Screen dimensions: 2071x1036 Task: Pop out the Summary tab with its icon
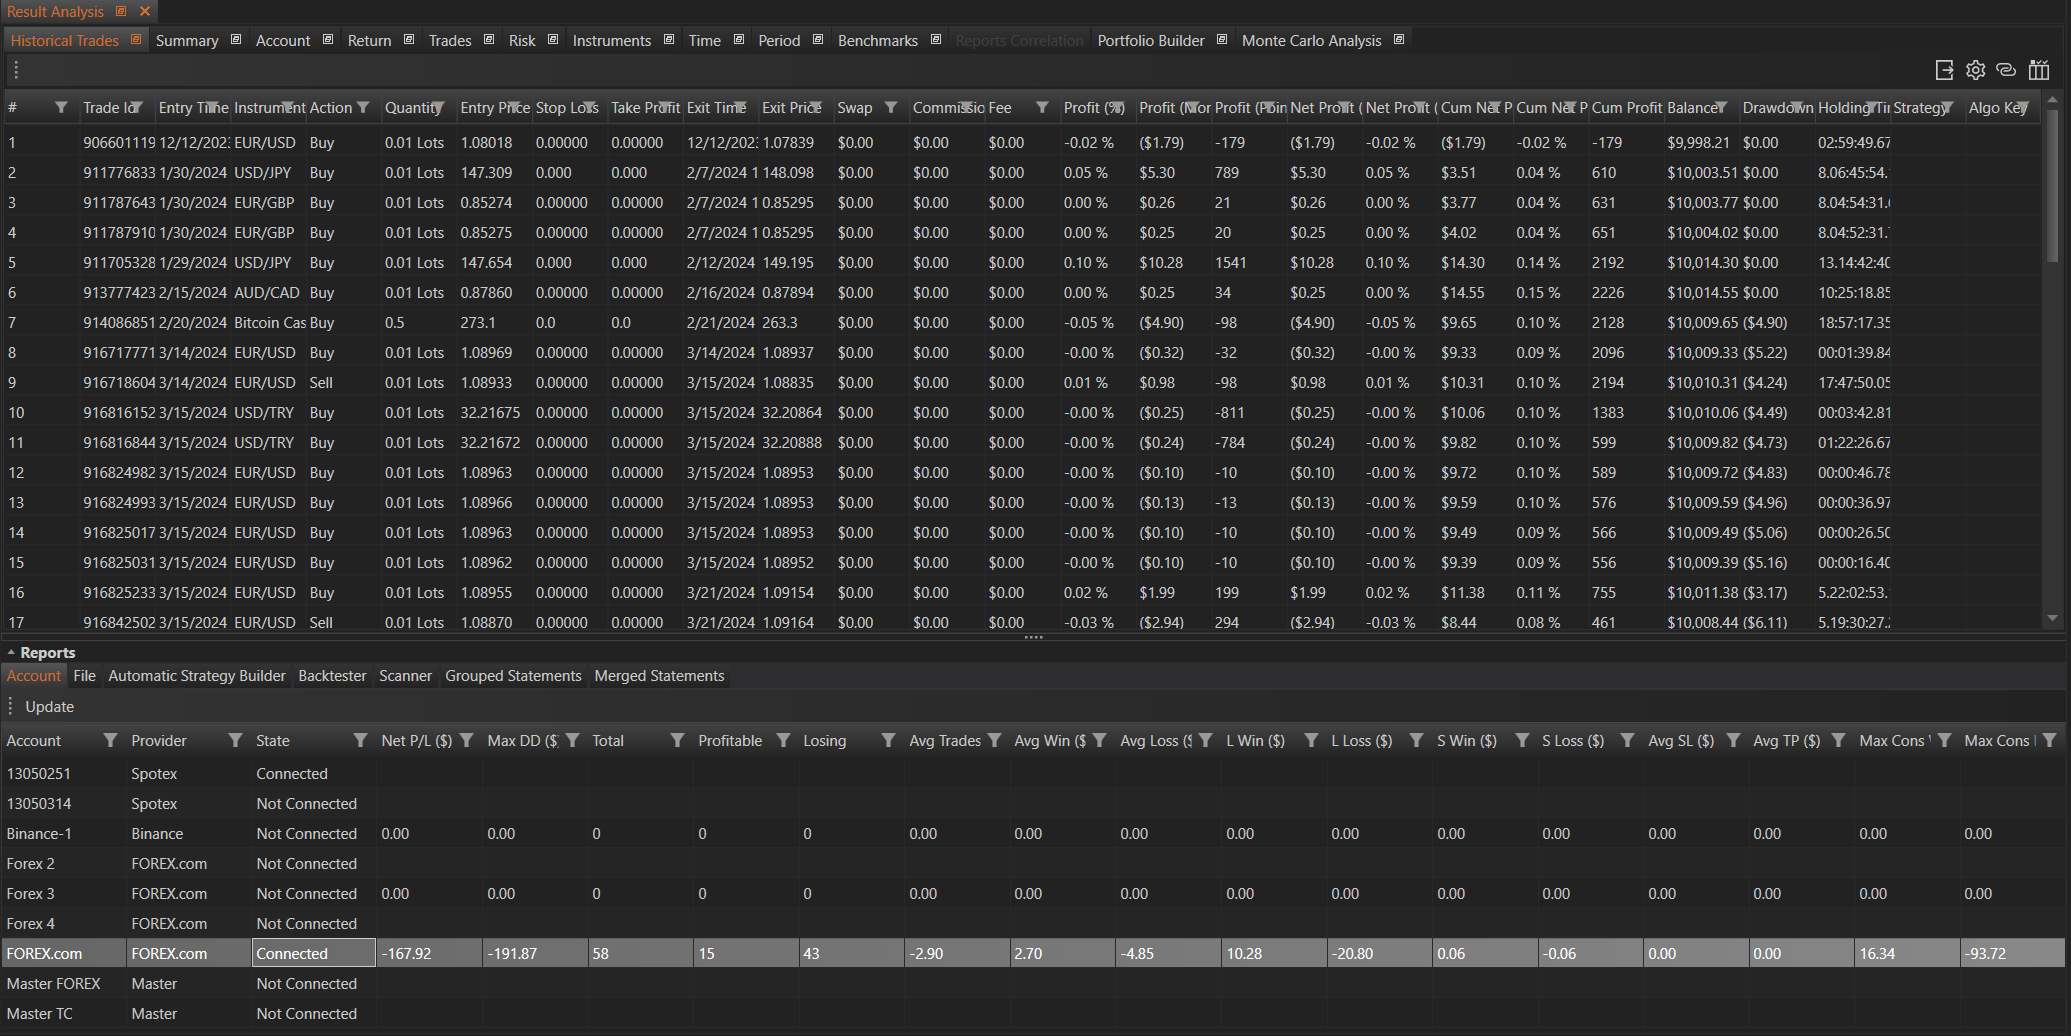coord(236,40)
